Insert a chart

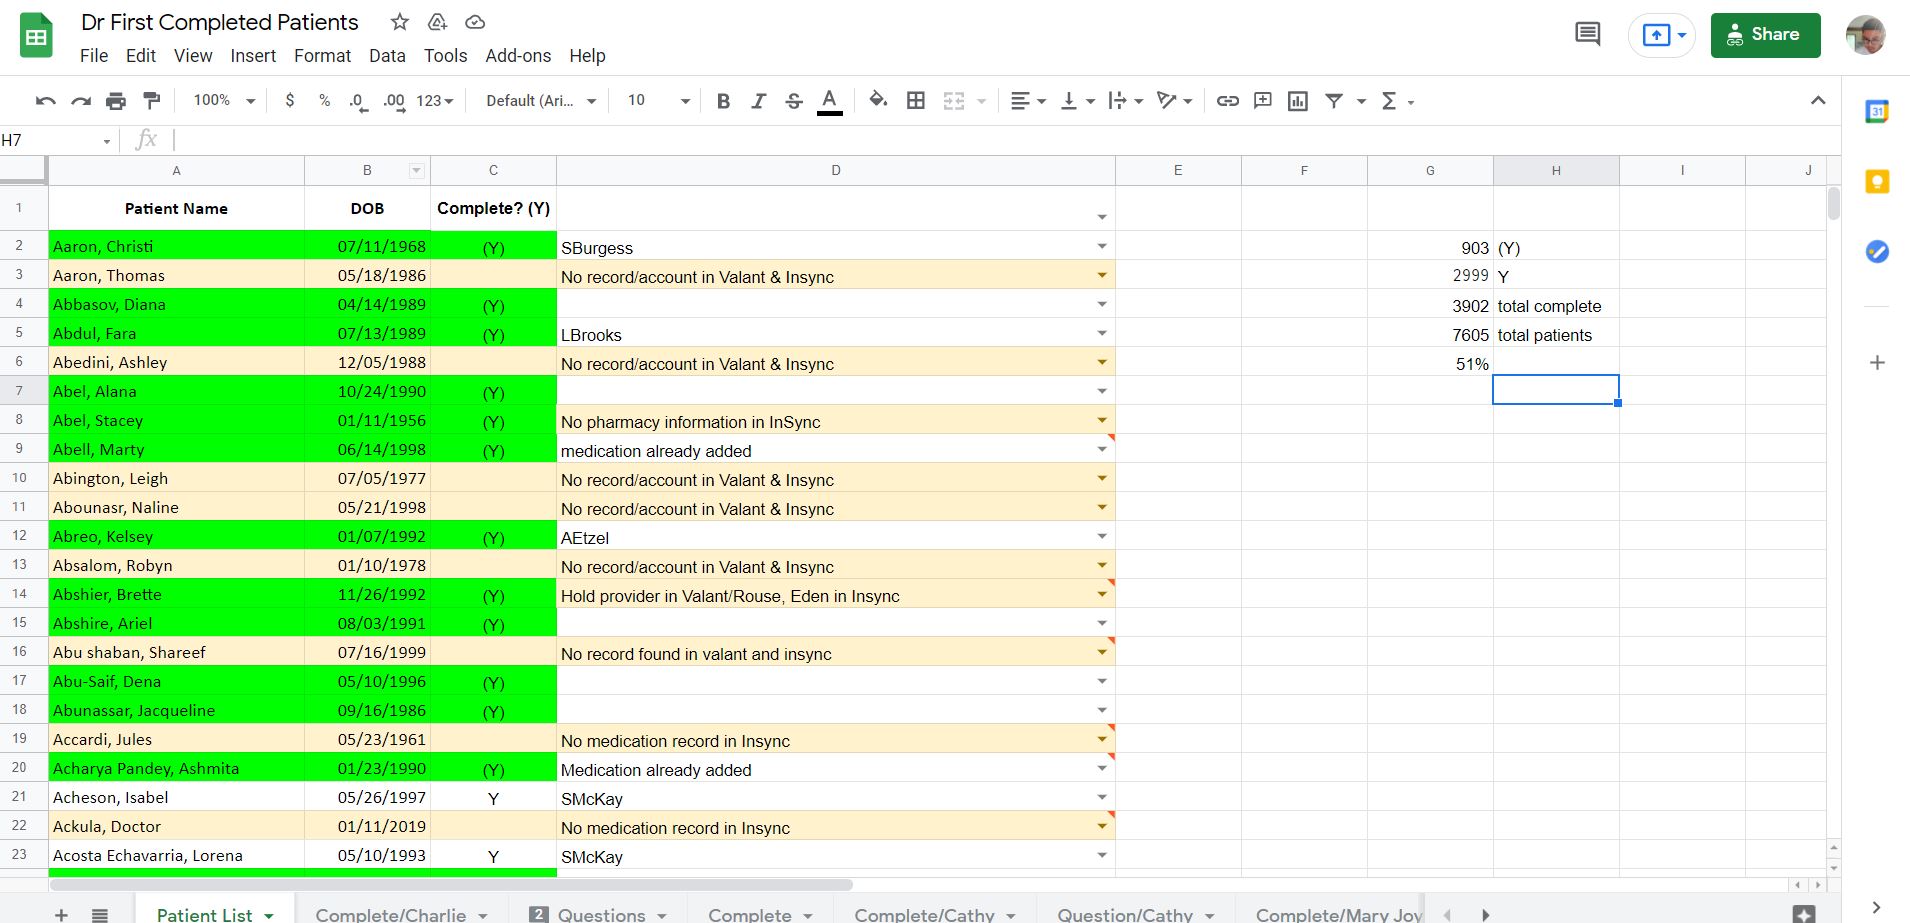click(x=1298, y=101)
